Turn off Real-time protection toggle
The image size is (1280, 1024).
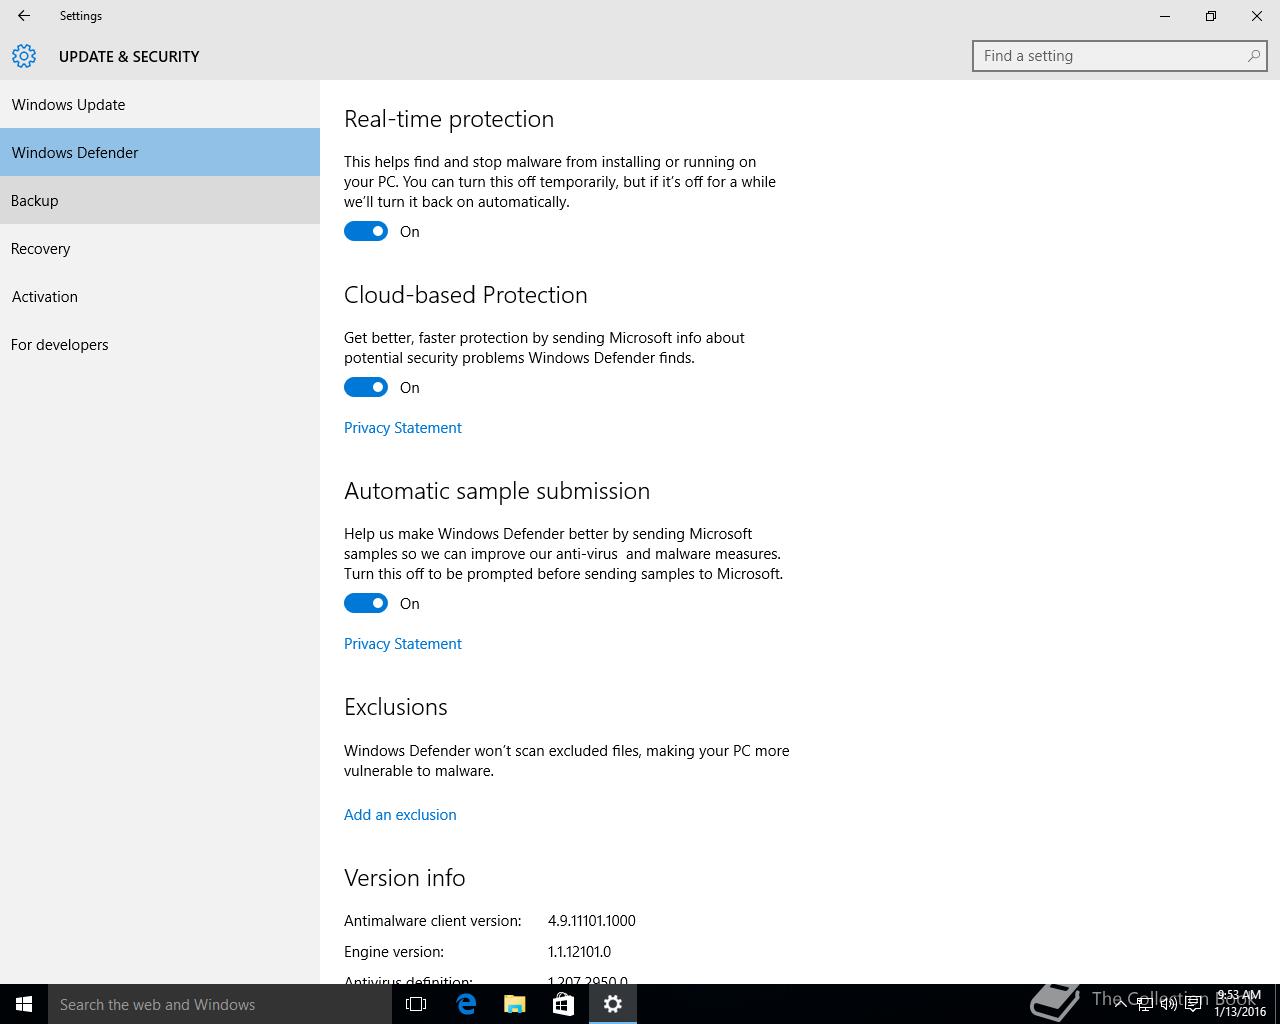366,231
